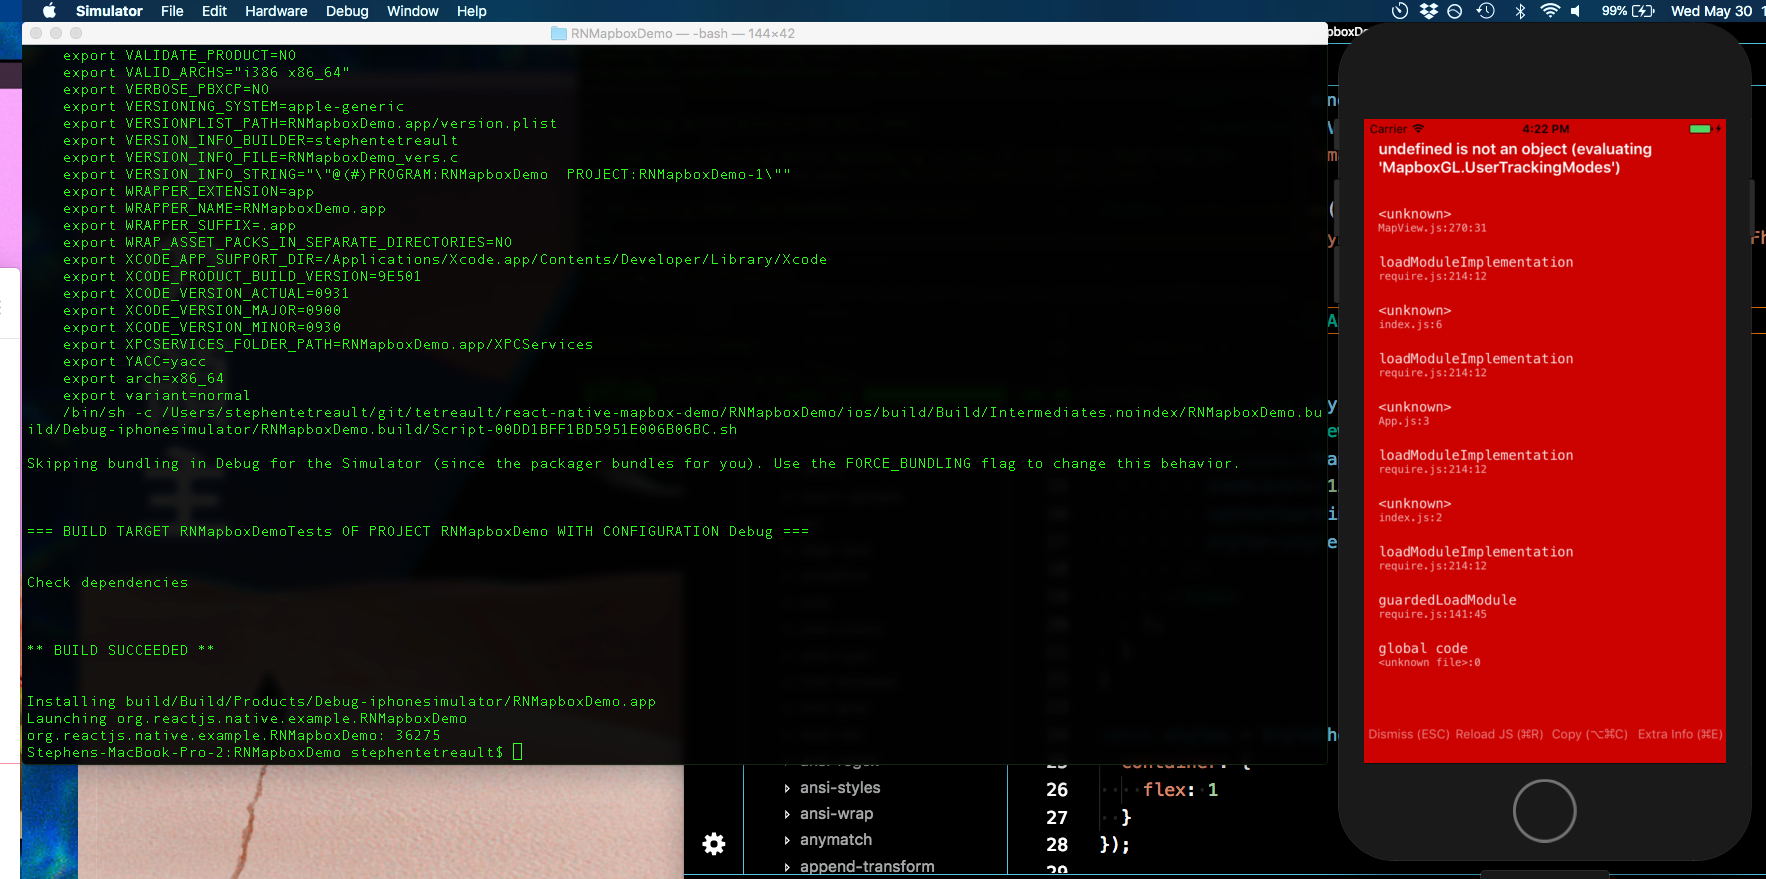1766x879 pixels.
Task: Open the Bluetooth status menu
Action: pyautogui.click(x=1520, y=11)
